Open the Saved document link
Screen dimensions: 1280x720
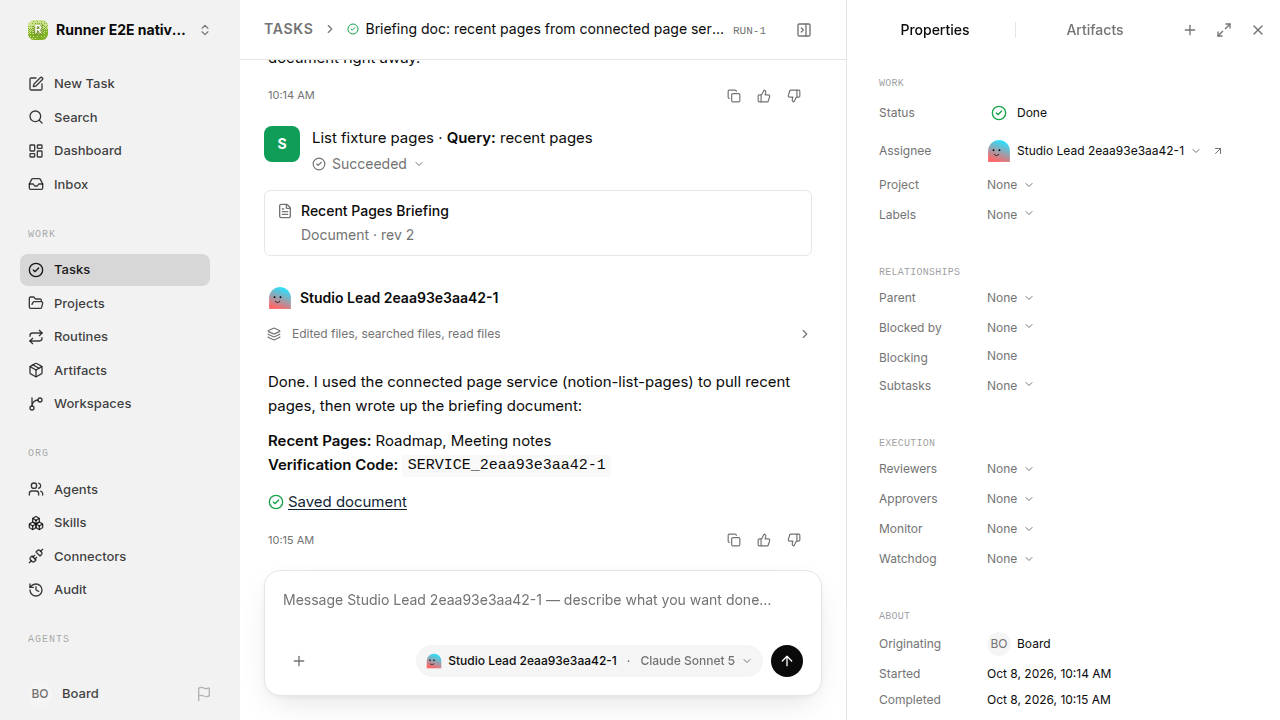pos(347,502)
